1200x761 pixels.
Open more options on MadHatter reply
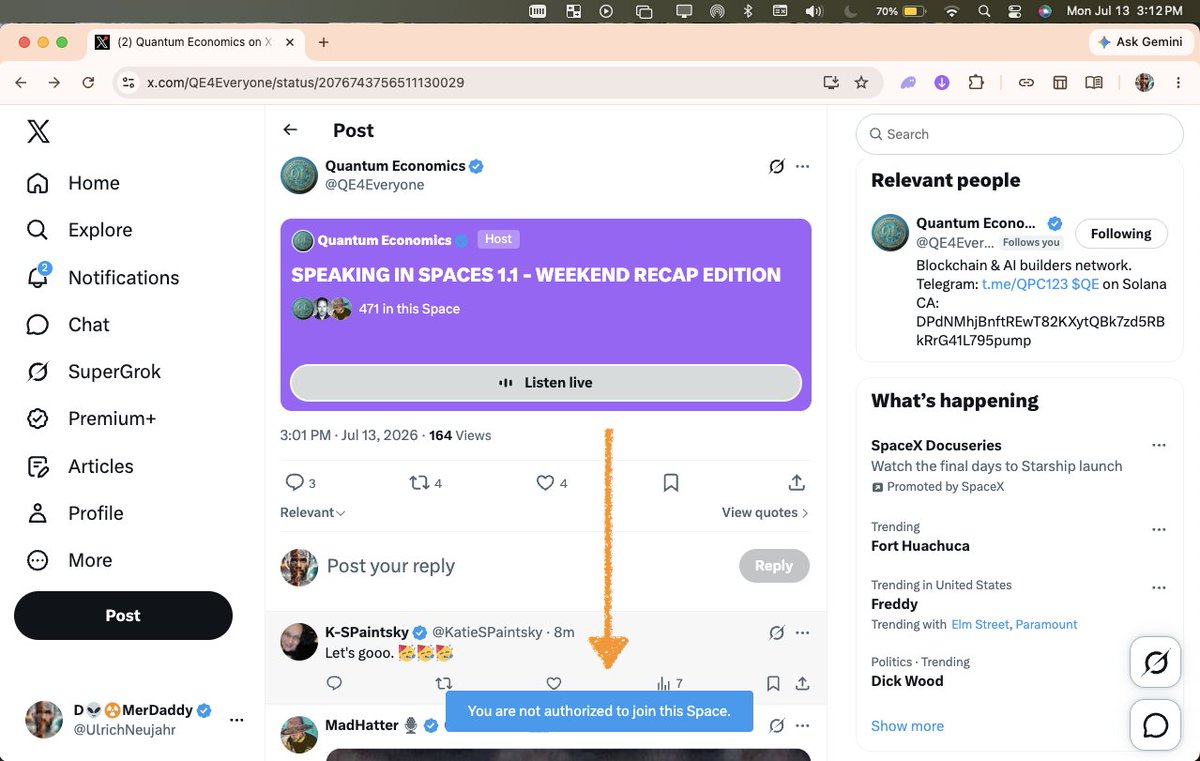[x=802, y=725]
